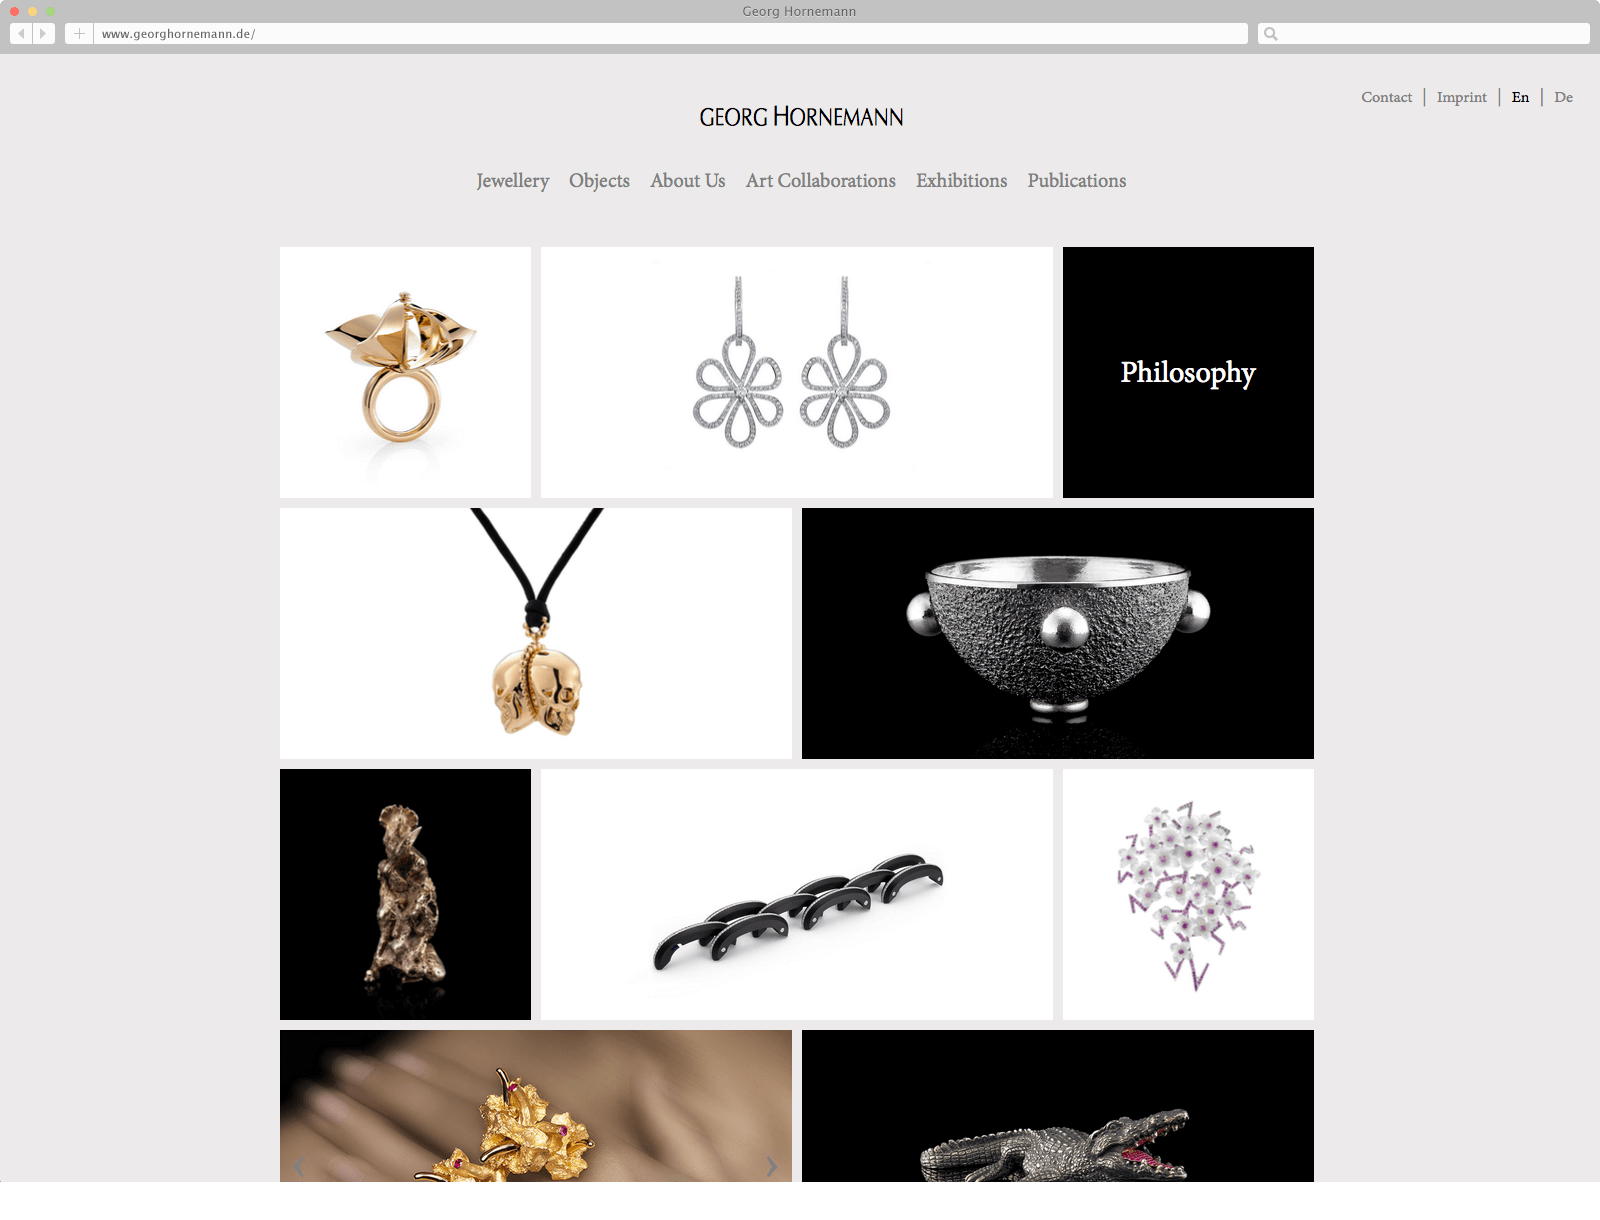Open the bronze figure sculpture thumbnail
This screenshot has width=1600, height=1220.
[405, 894]
